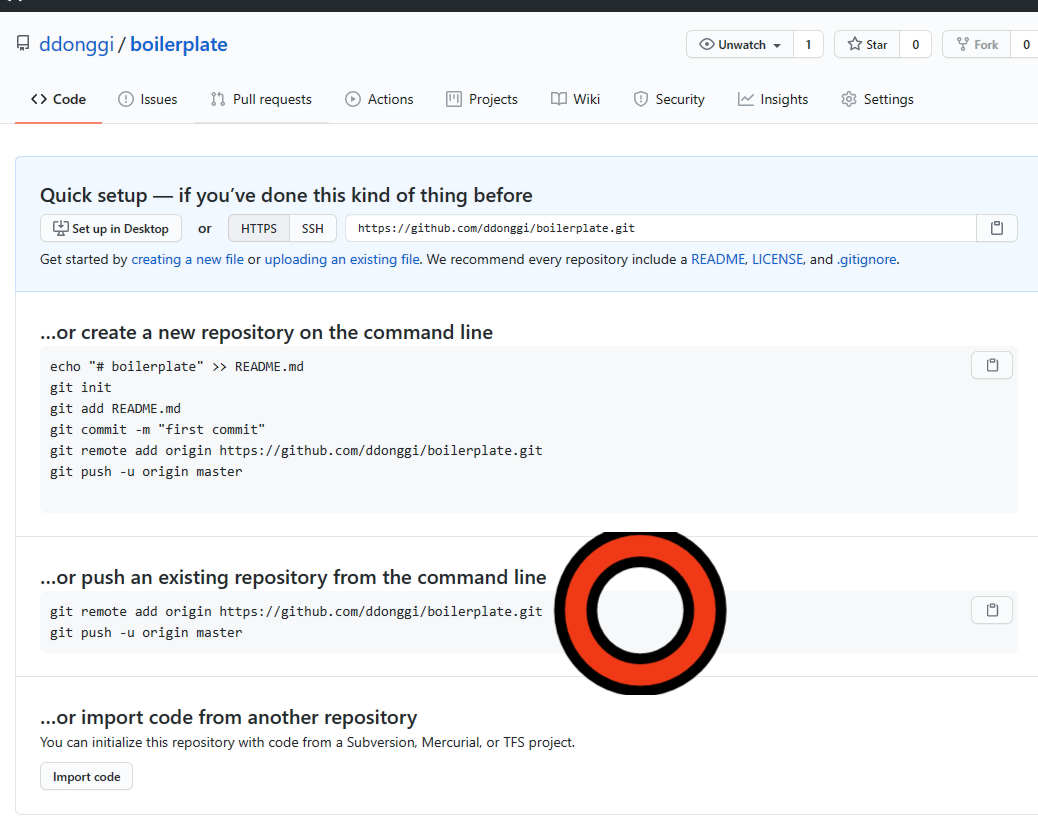Click the Quick setup heading text

click(x=286, y=195)
